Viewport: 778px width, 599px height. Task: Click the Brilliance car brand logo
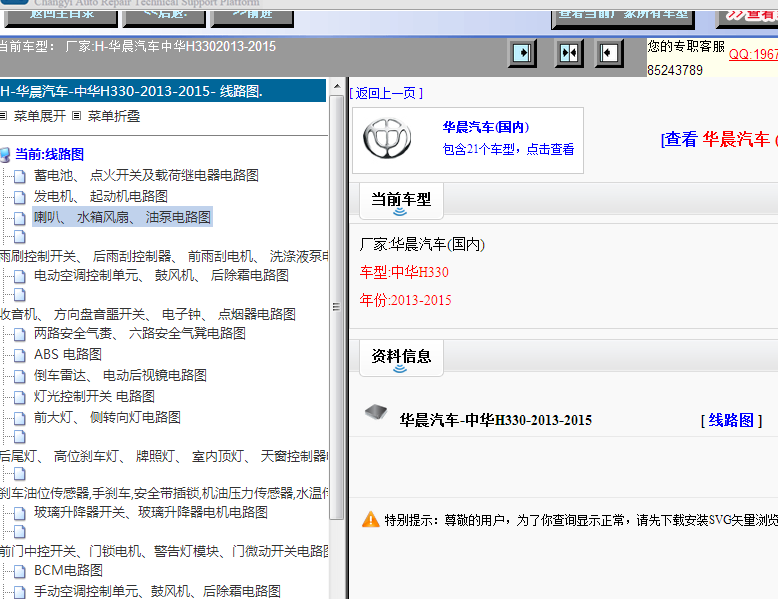click(x=387, y=138)
